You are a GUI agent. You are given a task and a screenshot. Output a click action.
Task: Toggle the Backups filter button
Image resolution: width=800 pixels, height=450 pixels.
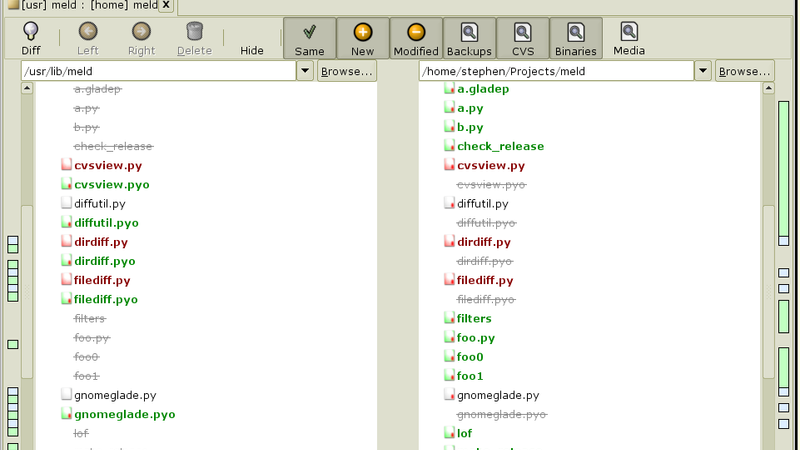pyautogui.click(x=469, y=39)
